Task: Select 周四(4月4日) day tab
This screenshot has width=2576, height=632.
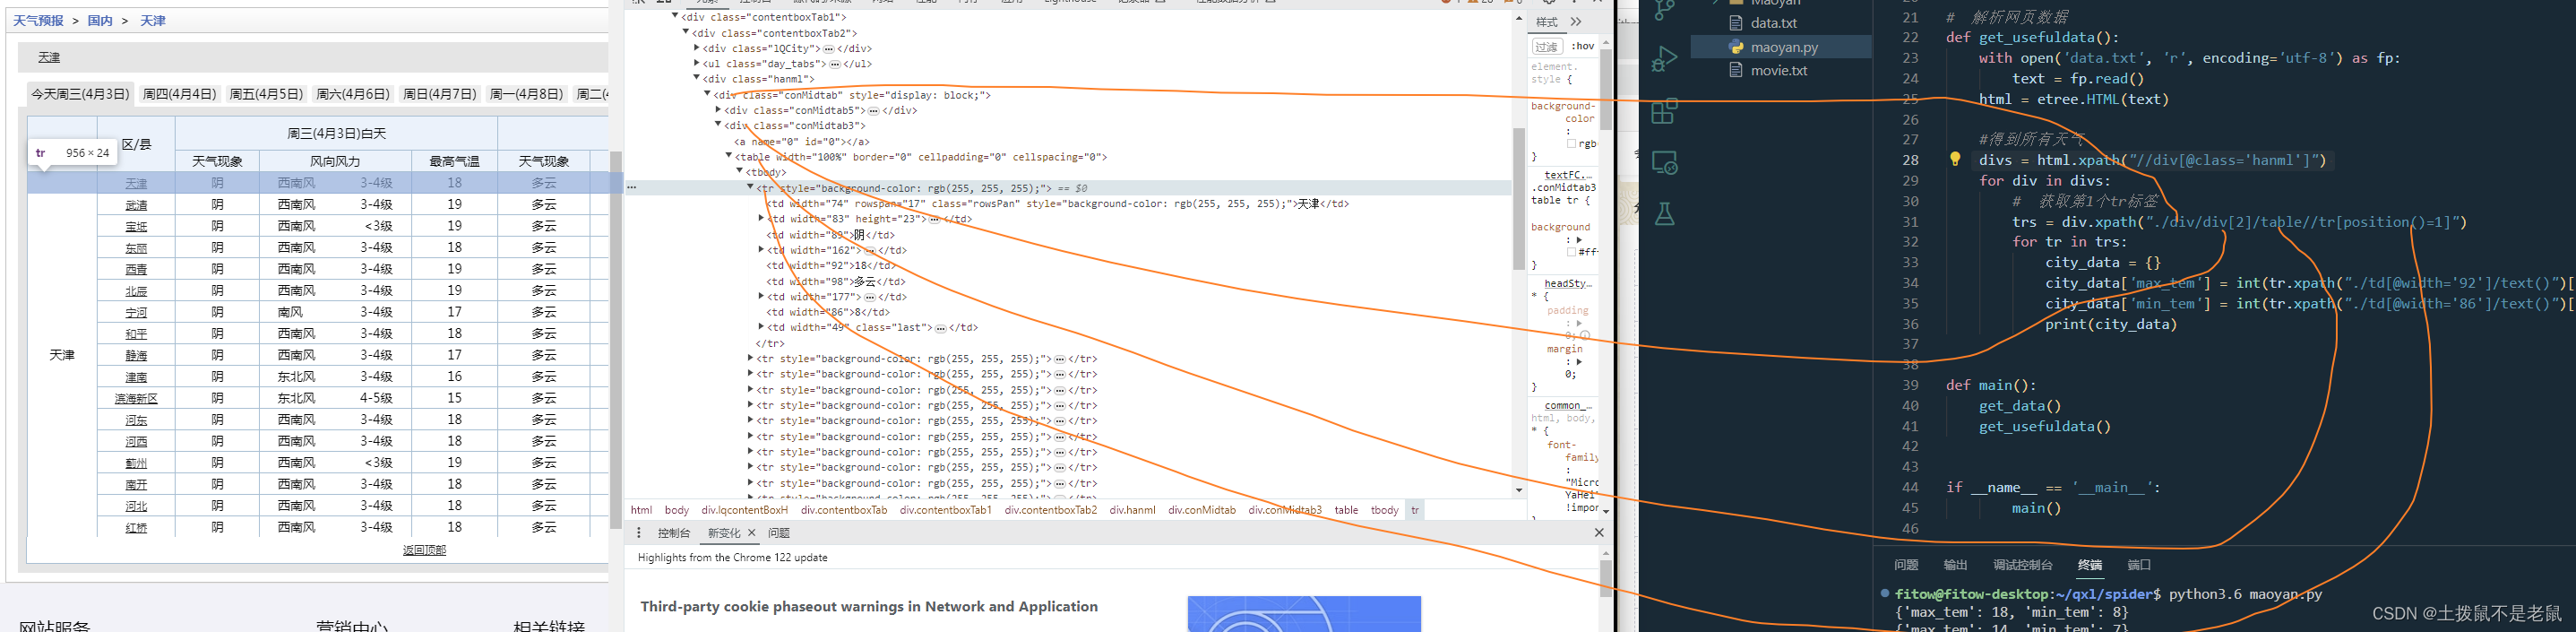Action: [x=180, y=94]
